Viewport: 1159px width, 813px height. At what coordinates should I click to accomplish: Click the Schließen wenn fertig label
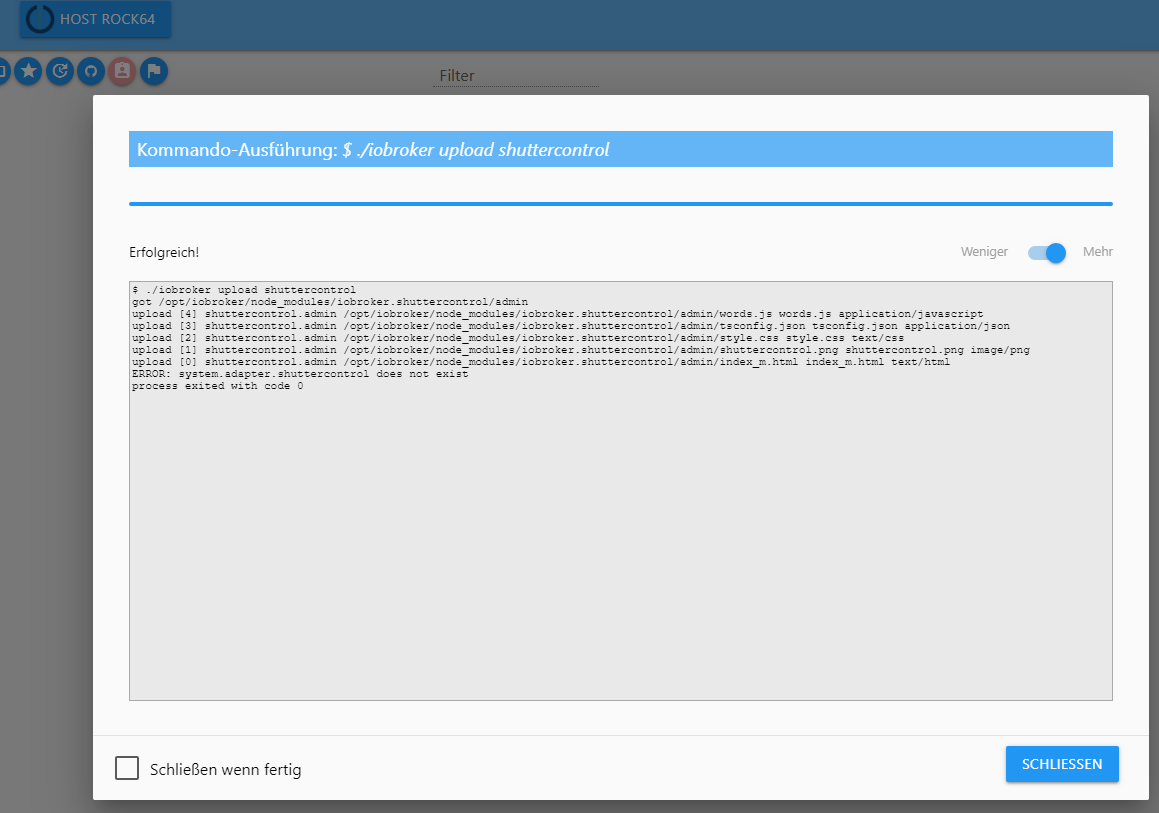click(225, 769)
